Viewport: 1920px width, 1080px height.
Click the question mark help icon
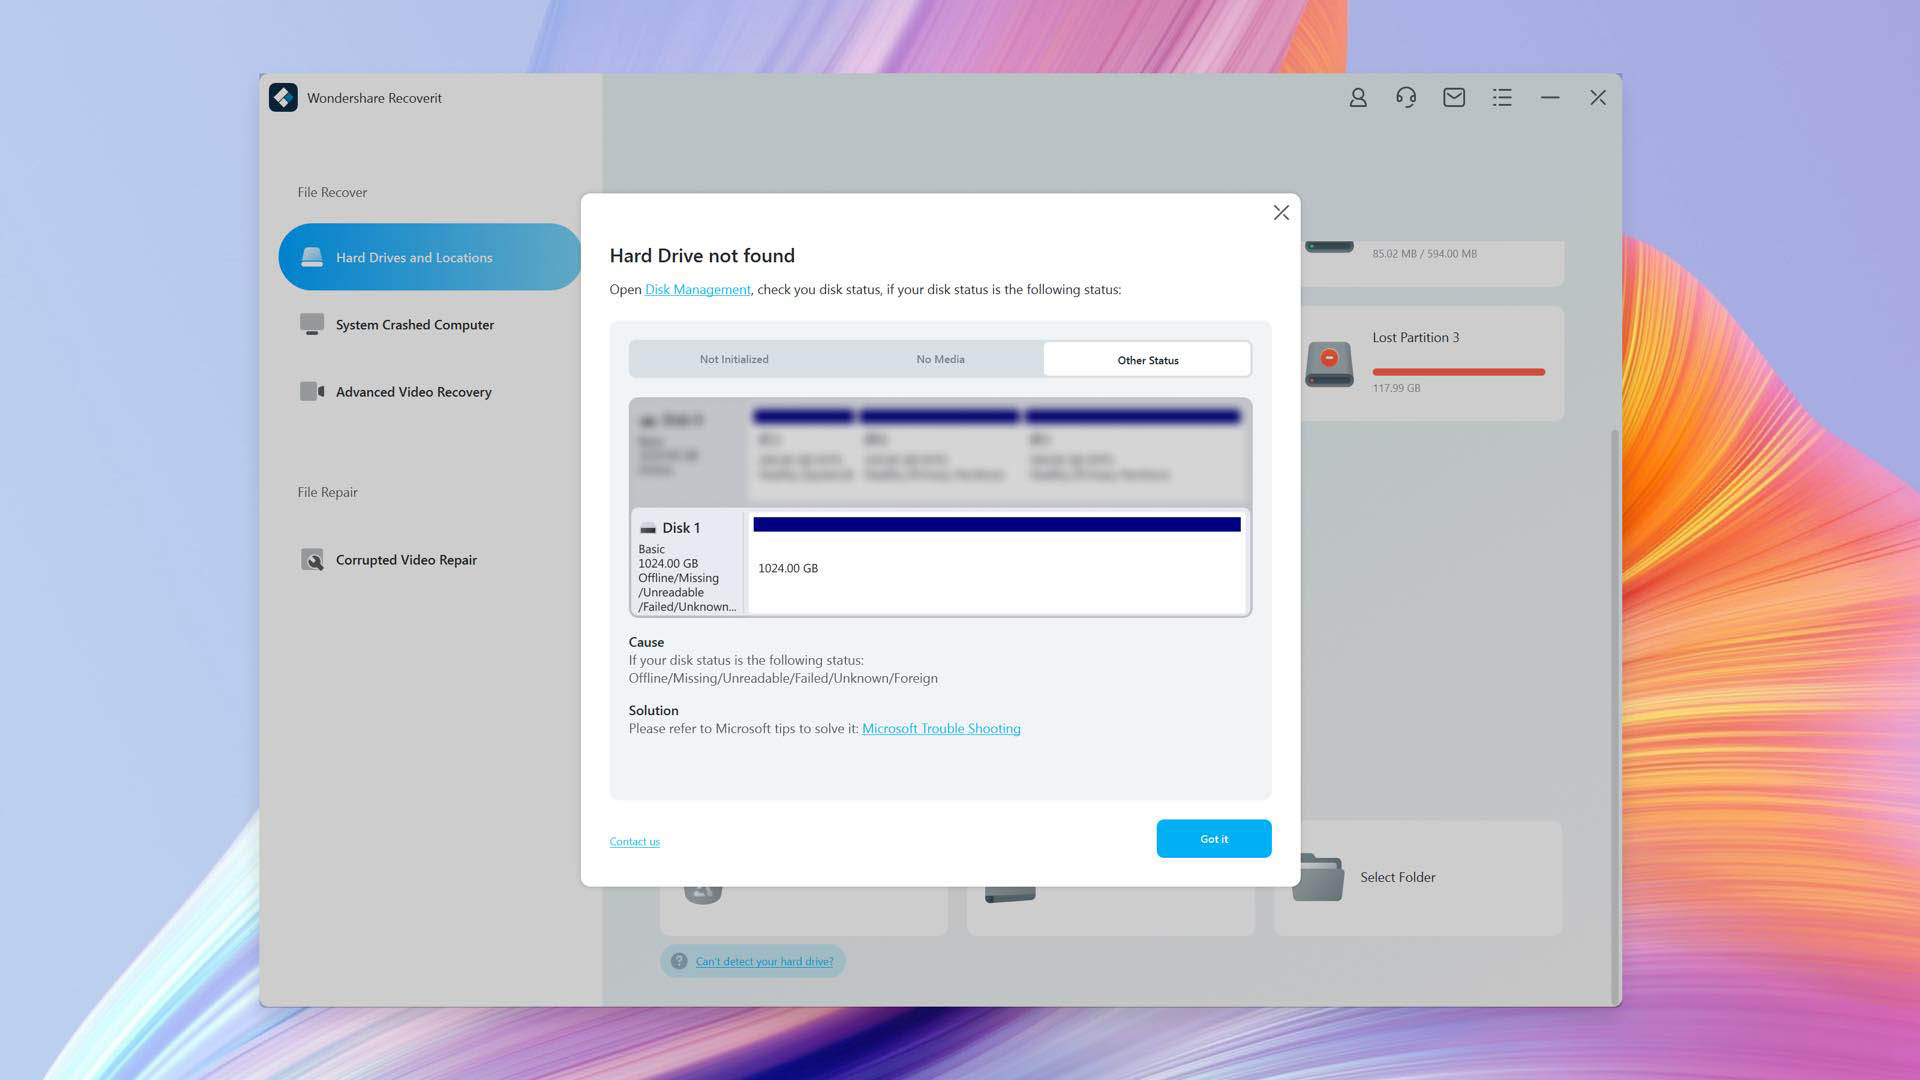click(679, 961)
